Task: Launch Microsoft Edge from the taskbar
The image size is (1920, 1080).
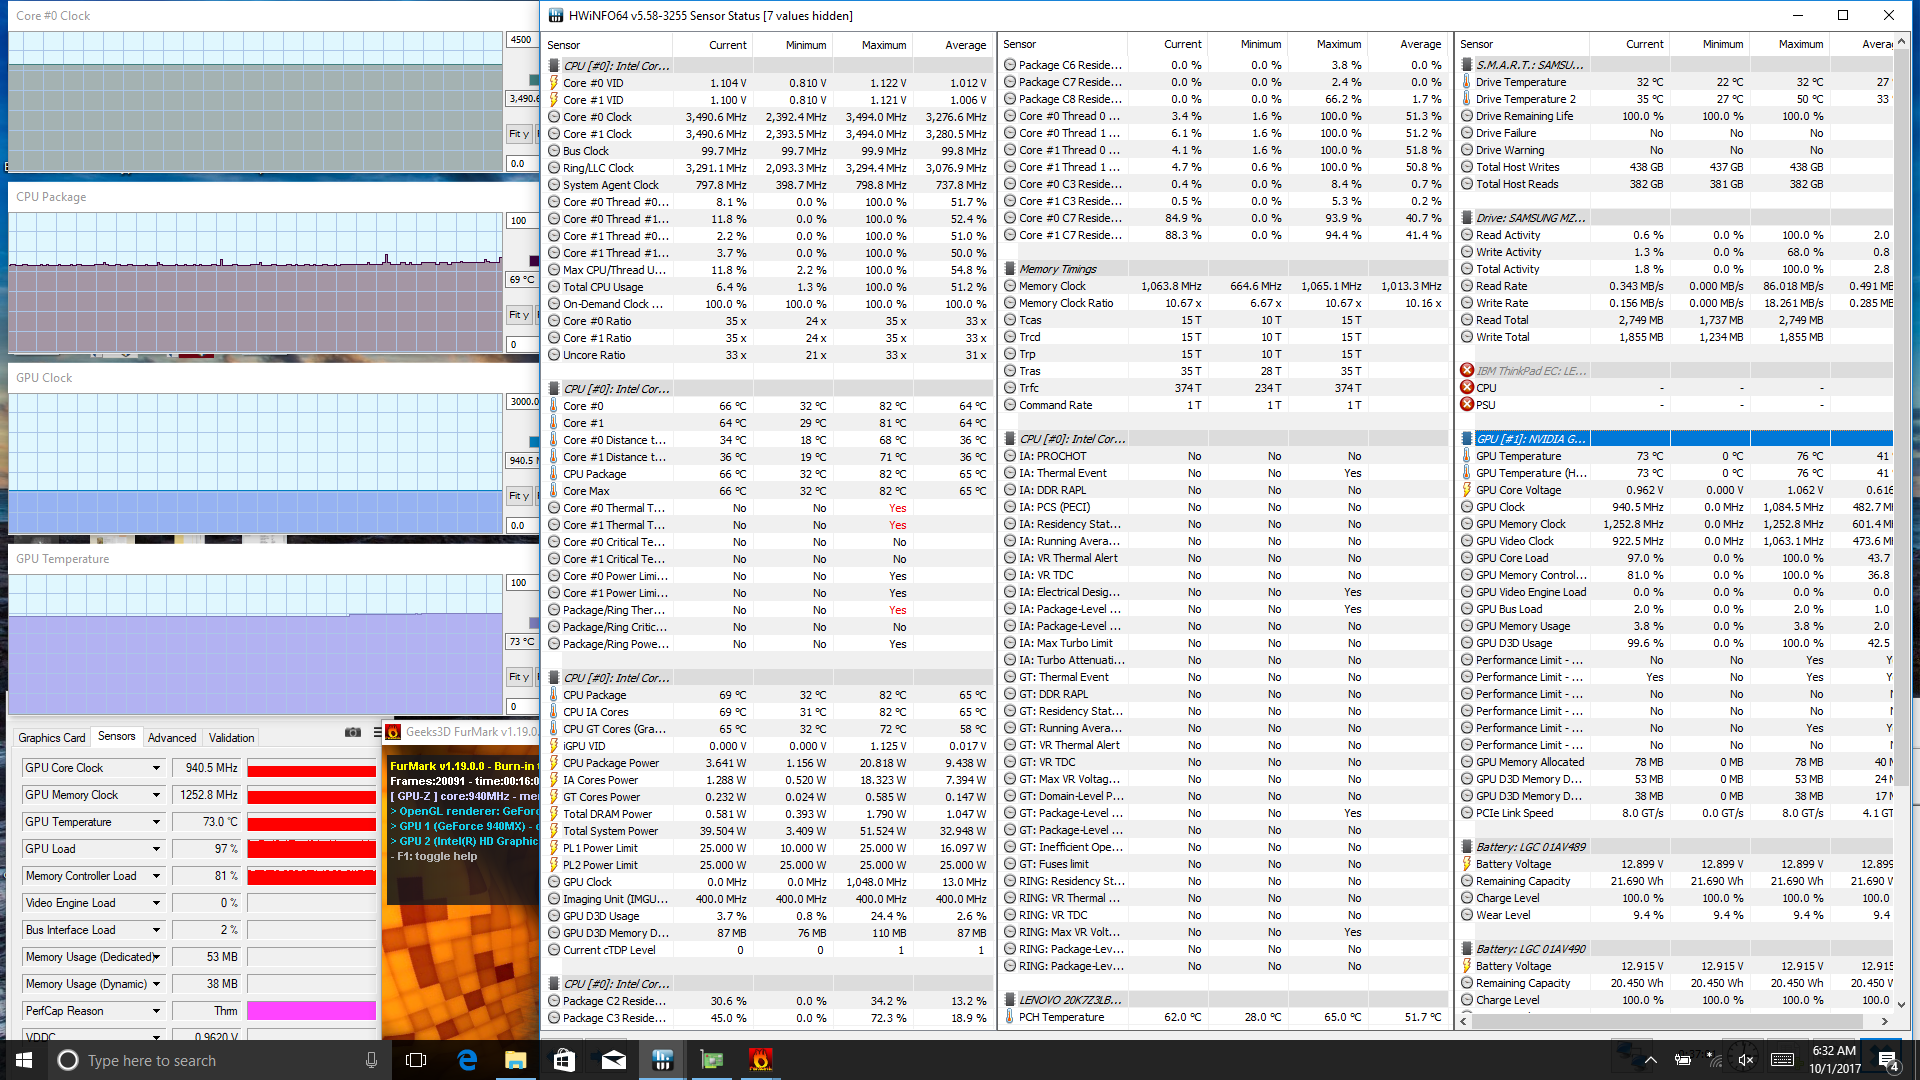Action: tap(467, 1060)
